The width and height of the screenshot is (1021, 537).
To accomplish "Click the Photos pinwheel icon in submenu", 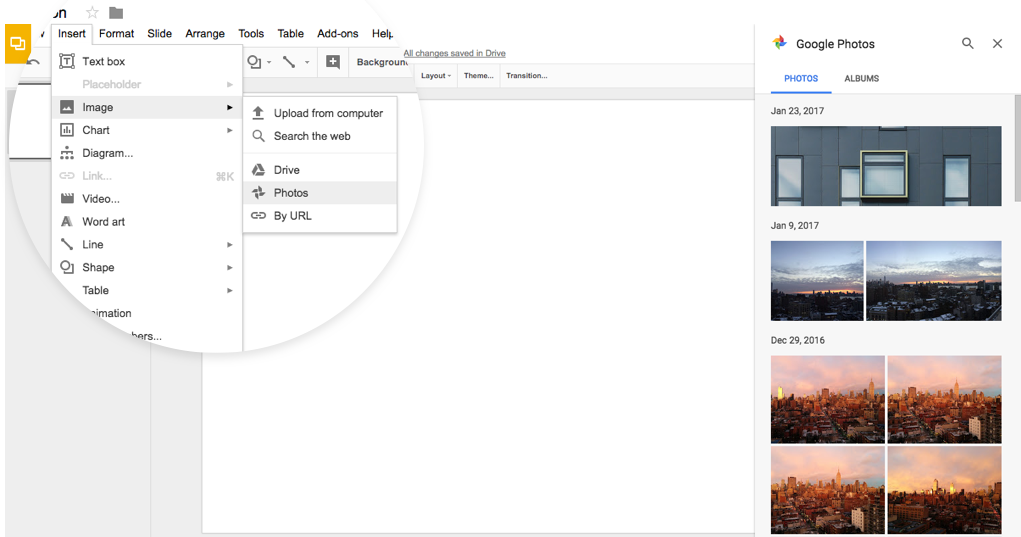I will click(x=259, y=193).
